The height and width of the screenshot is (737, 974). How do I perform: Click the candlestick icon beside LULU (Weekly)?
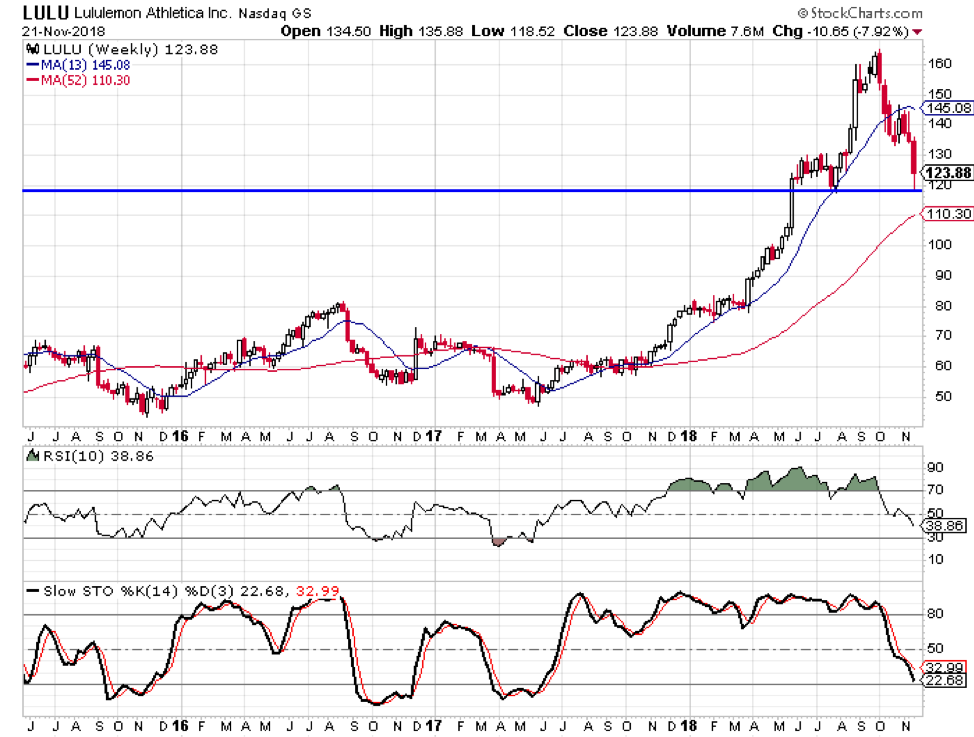(x=32, y=50)
